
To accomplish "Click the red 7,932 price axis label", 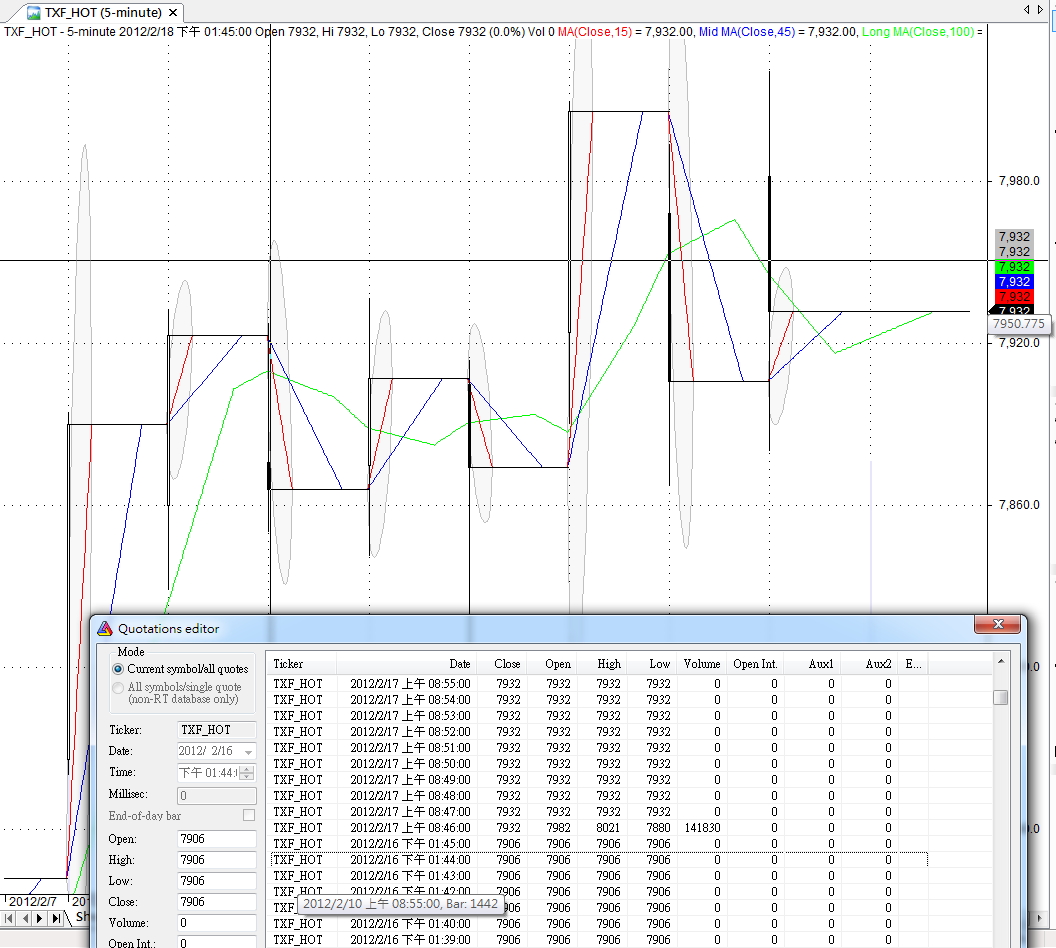I will pyautogui.click(x=1014, y=296).
